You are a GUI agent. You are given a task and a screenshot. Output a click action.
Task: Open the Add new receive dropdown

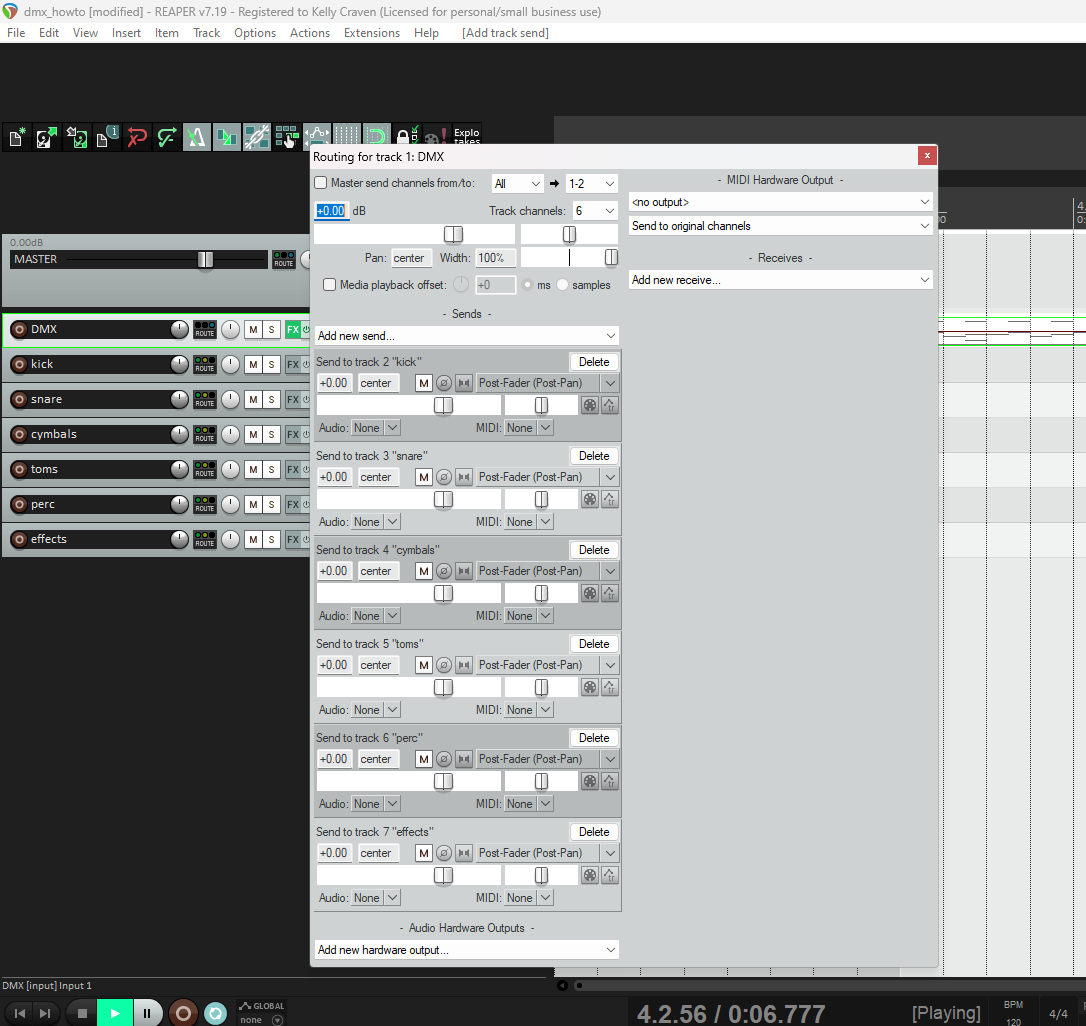click(x=781, y=280)
